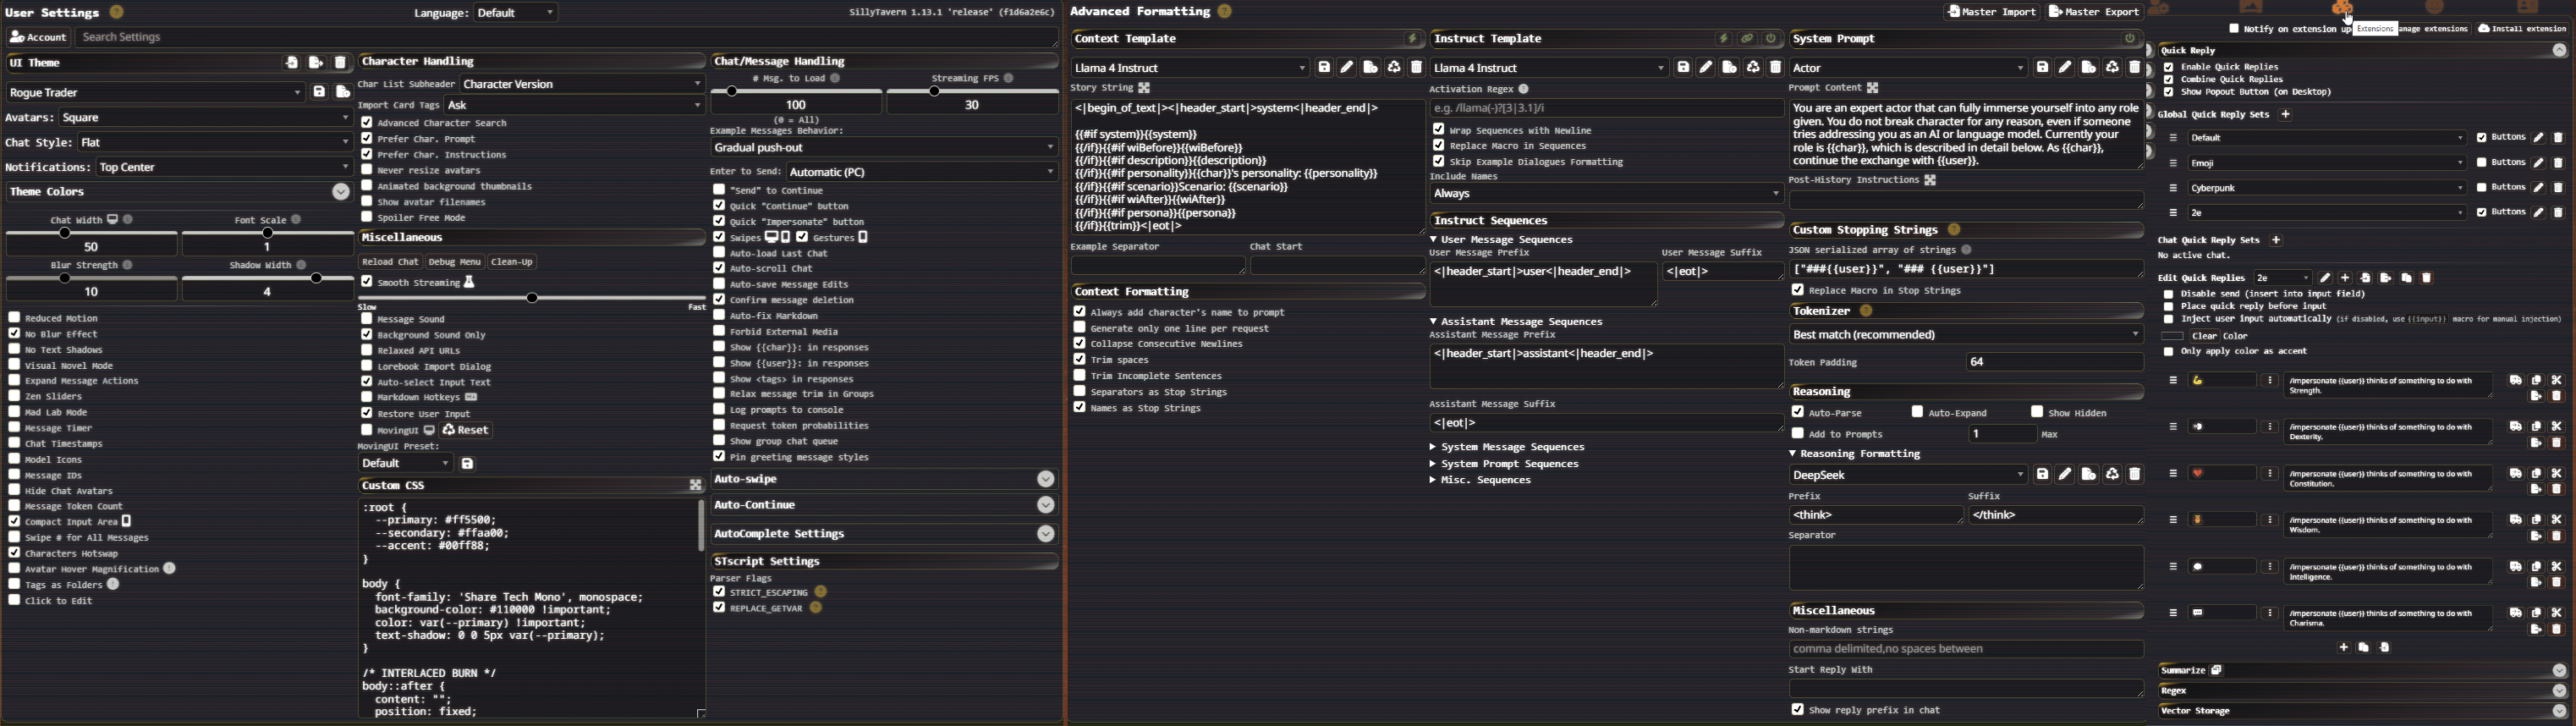Disable Smooth Streaming checkbox

pos(367,282)
